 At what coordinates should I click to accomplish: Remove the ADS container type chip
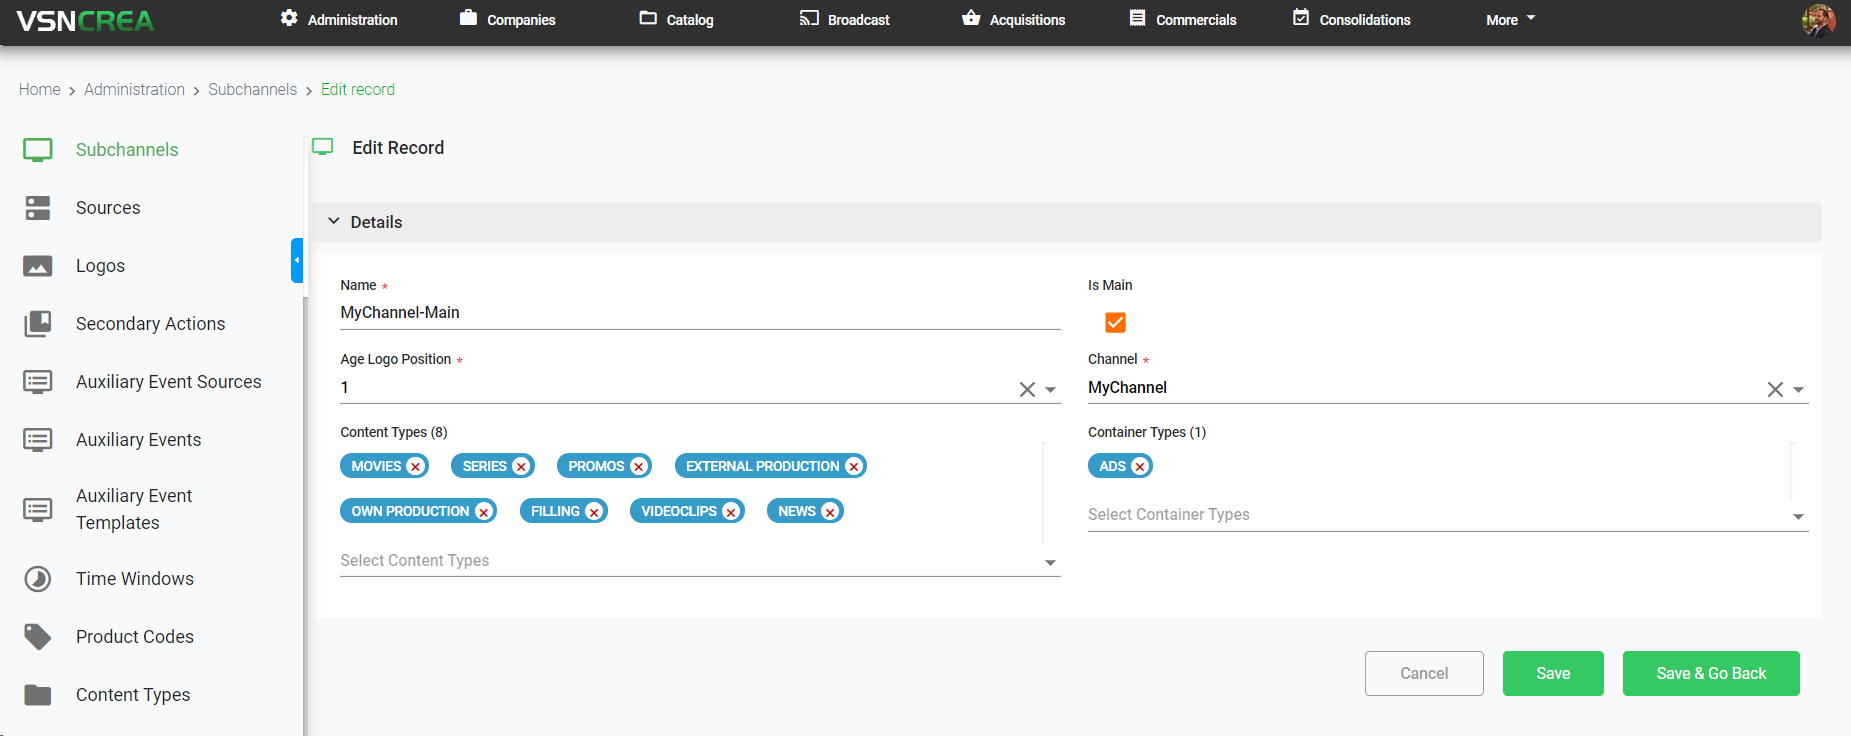pyautogui.click(x=1139, y=467)
